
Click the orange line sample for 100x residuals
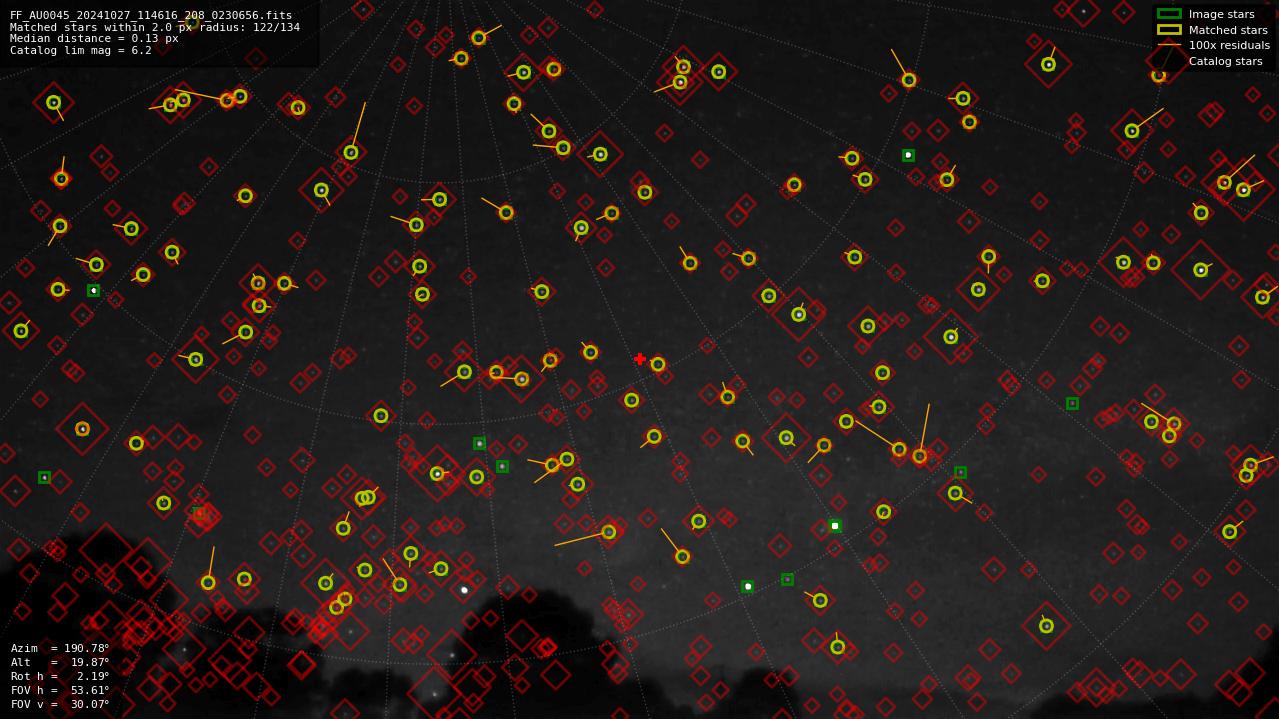[x=1169, y=45]
